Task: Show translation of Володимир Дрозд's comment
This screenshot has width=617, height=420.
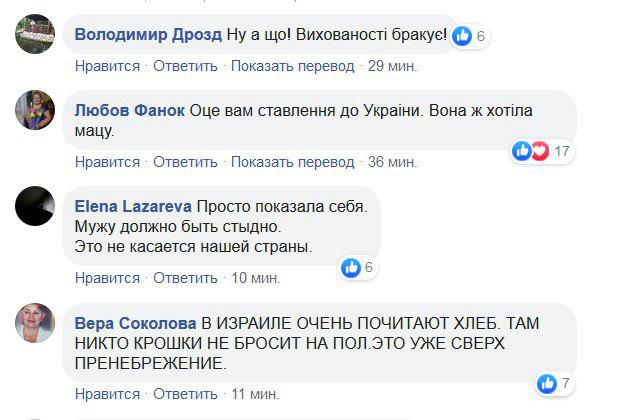Action: click(293, 66)
